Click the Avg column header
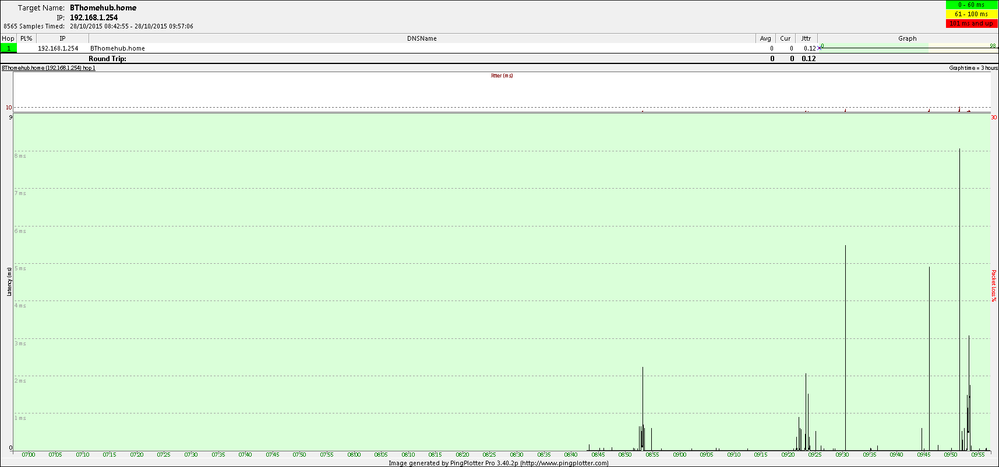999x467 pixels. 766,38
